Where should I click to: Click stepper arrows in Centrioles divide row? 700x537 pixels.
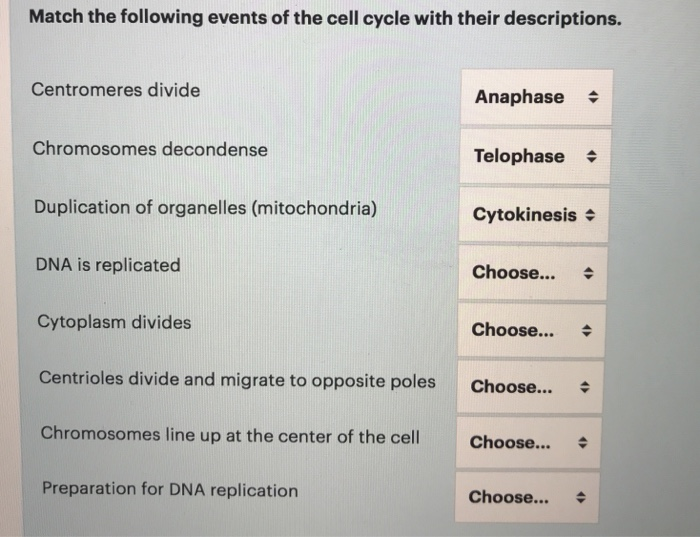[x=584, y=387]
